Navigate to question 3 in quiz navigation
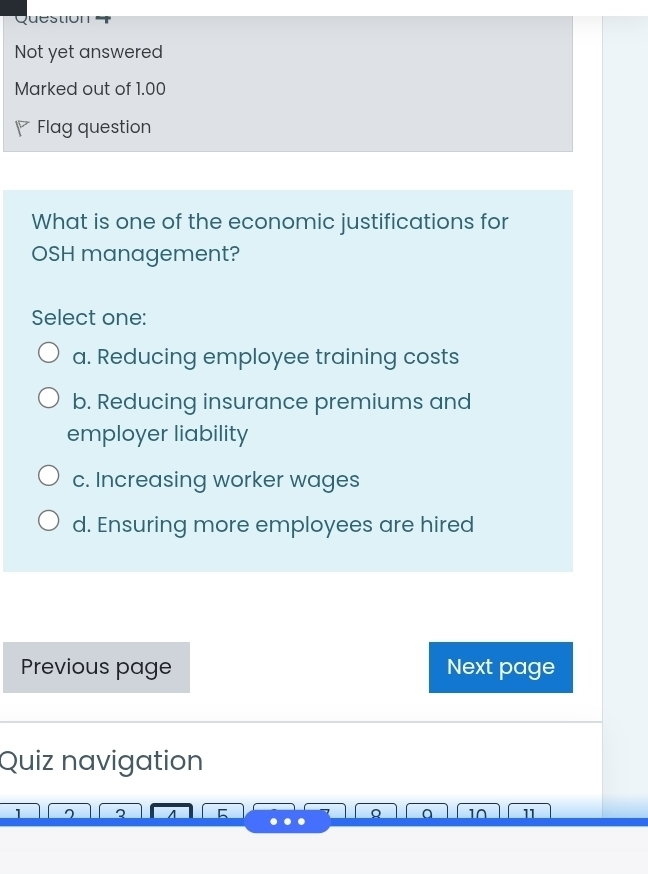 coord(120,810)
